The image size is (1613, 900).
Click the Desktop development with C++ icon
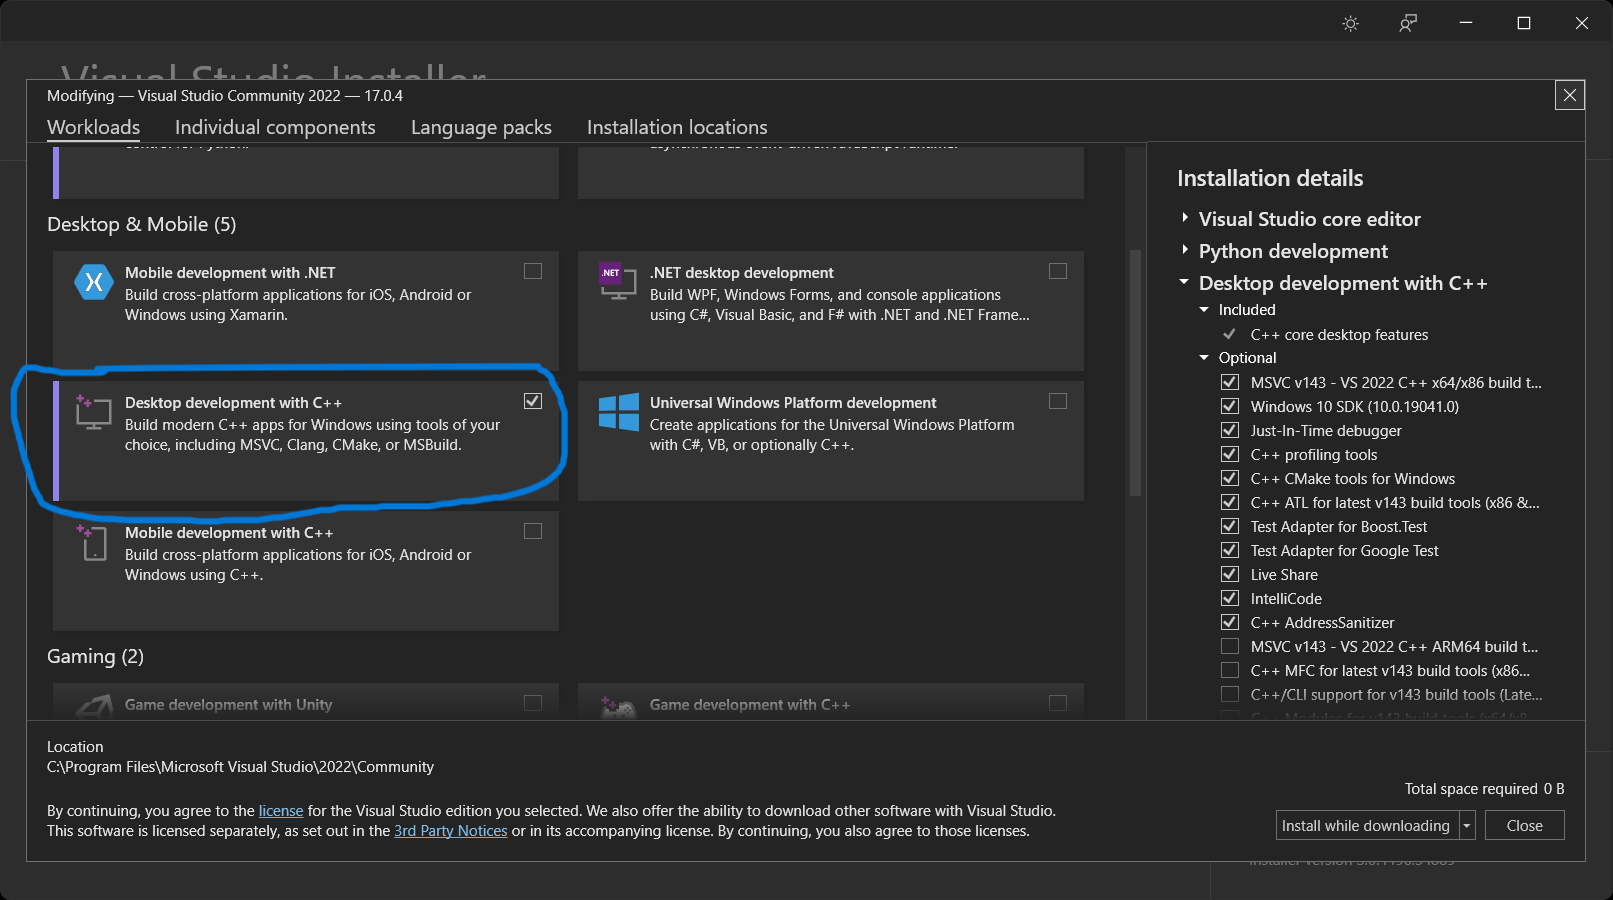click(93, 411)
